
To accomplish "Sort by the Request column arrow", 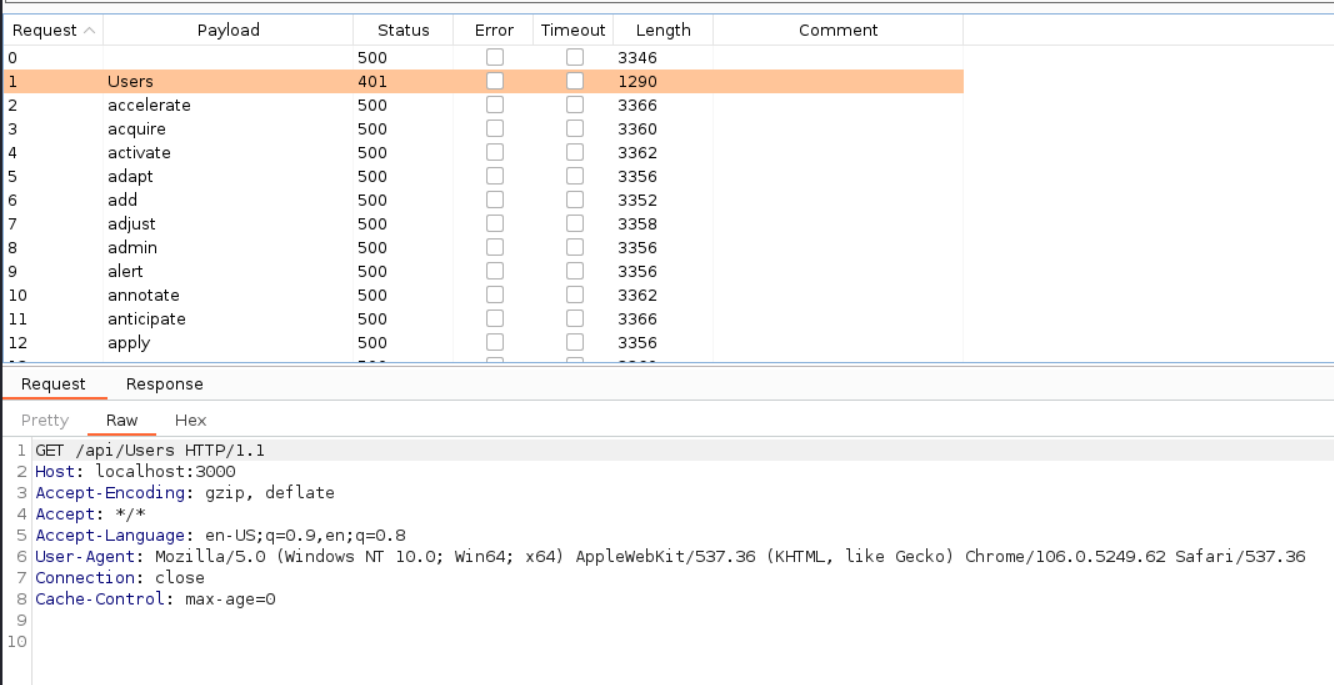I will click(90, 30).
